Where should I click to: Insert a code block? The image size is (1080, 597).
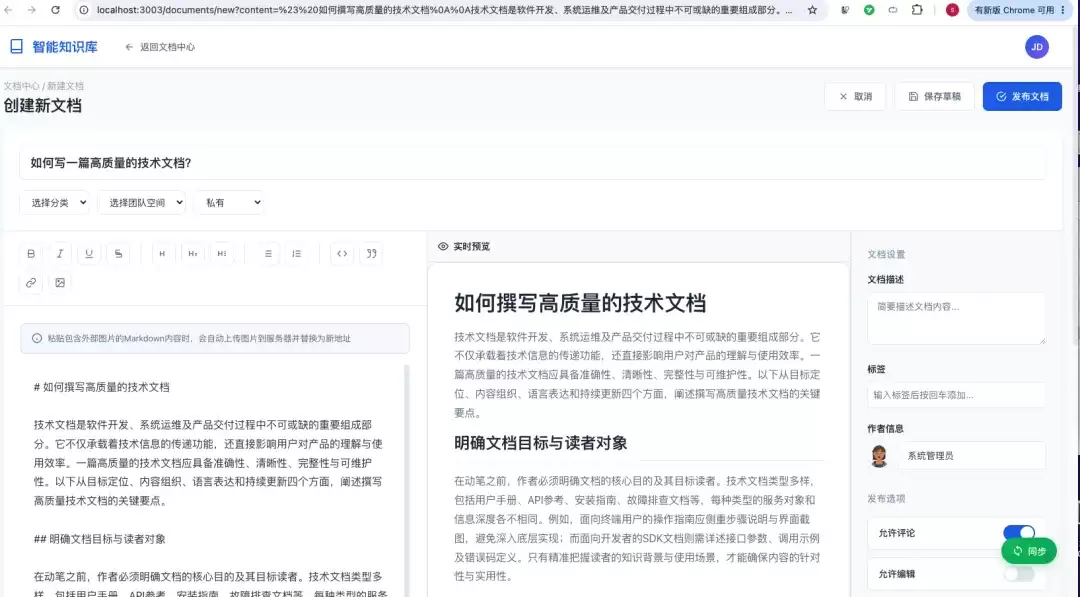tap(342, 253)
